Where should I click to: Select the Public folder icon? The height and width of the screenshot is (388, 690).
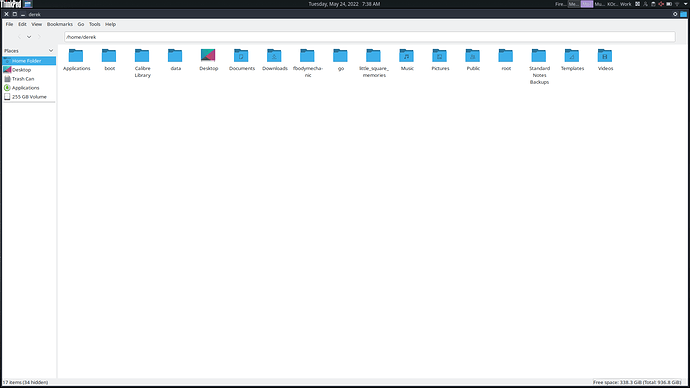tap(473, 56)
